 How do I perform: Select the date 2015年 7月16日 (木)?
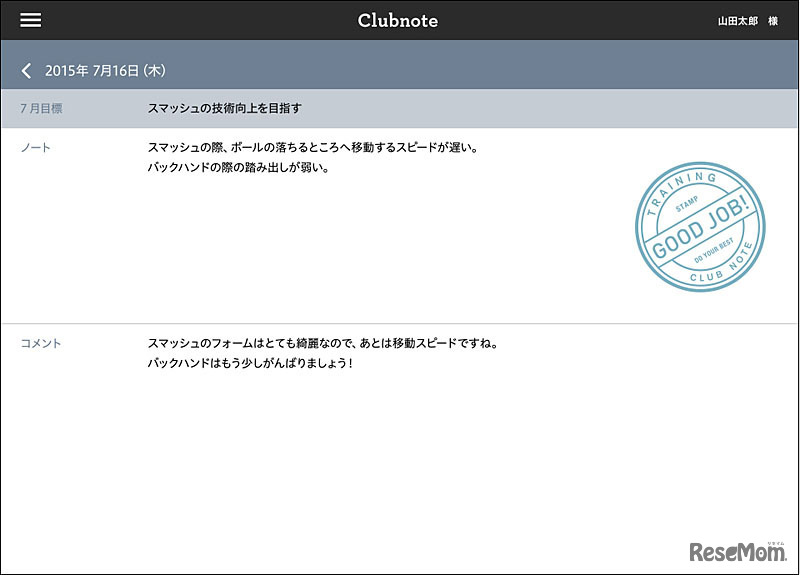coord(105,70)
